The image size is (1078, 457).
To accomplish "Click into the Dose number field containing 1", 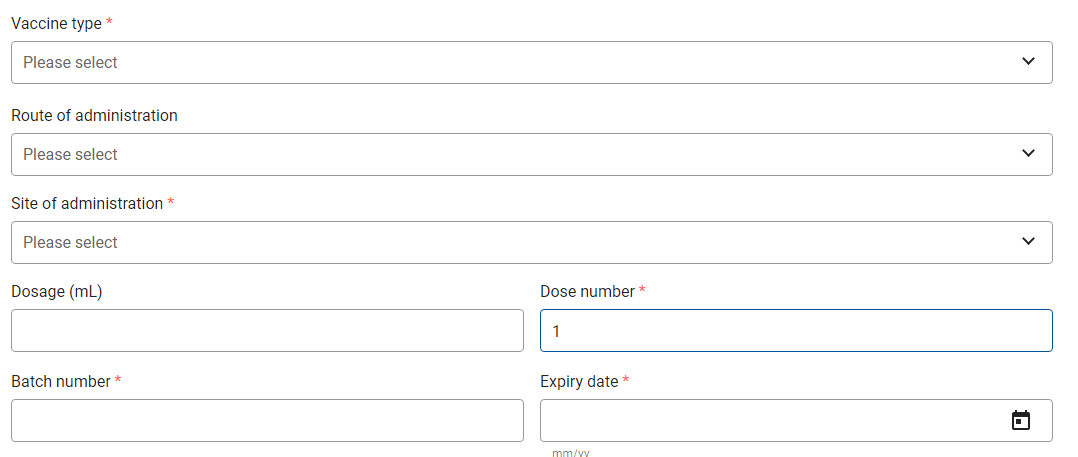I will coord(796,331).
